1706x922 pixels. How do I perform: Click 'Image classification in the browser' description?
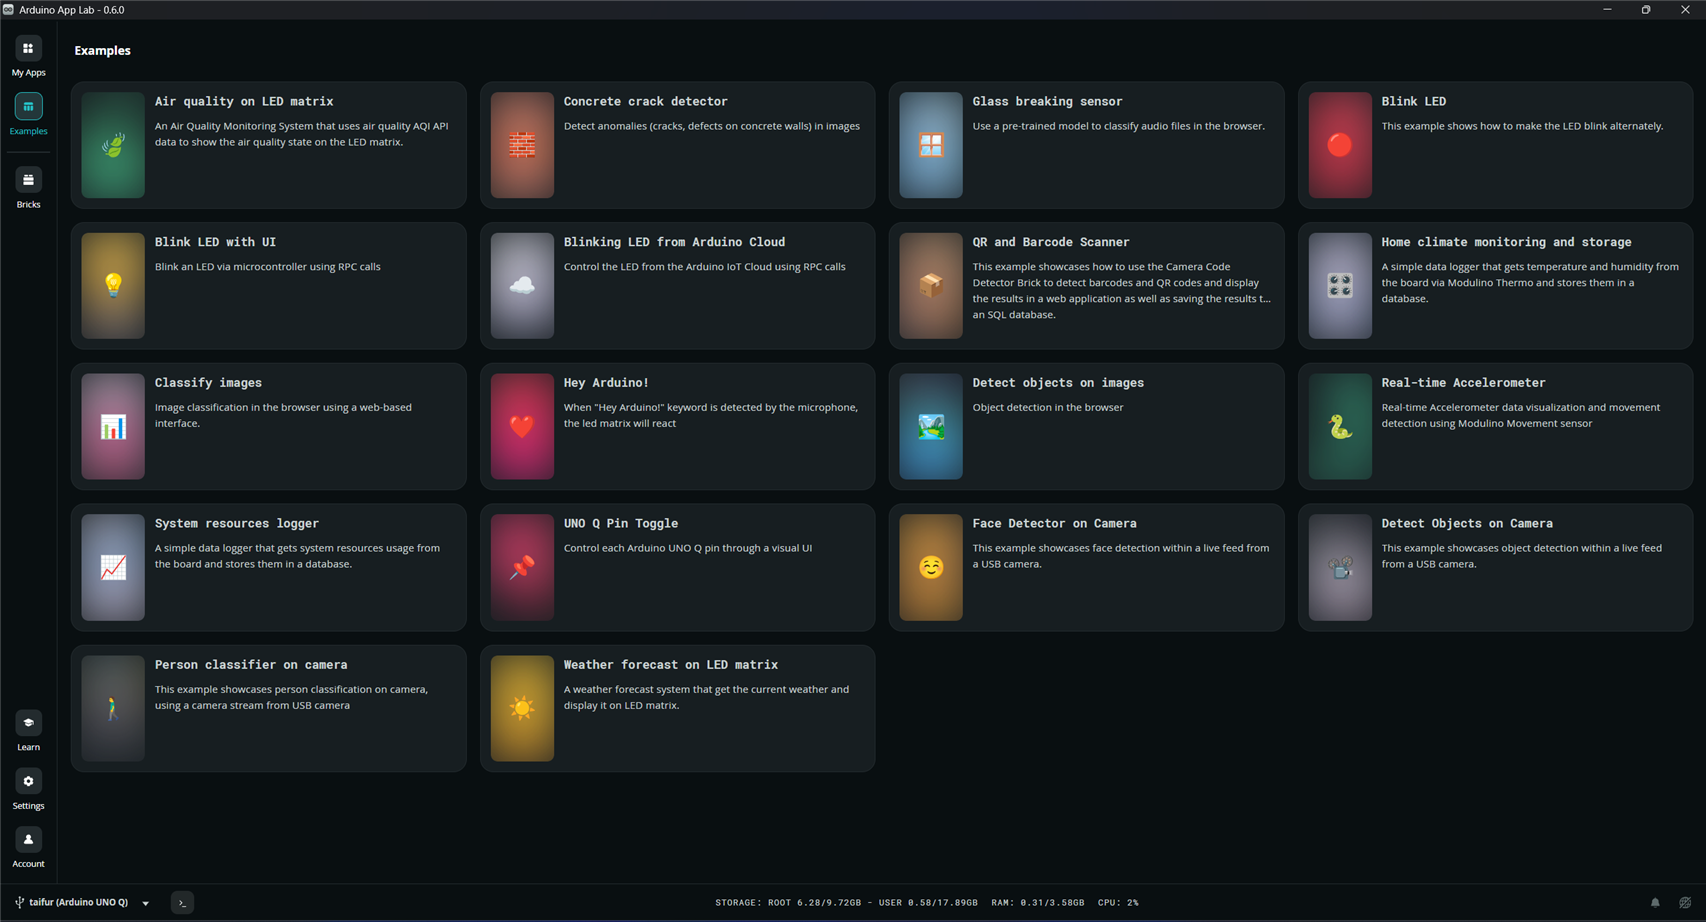(x=283, y=415)
